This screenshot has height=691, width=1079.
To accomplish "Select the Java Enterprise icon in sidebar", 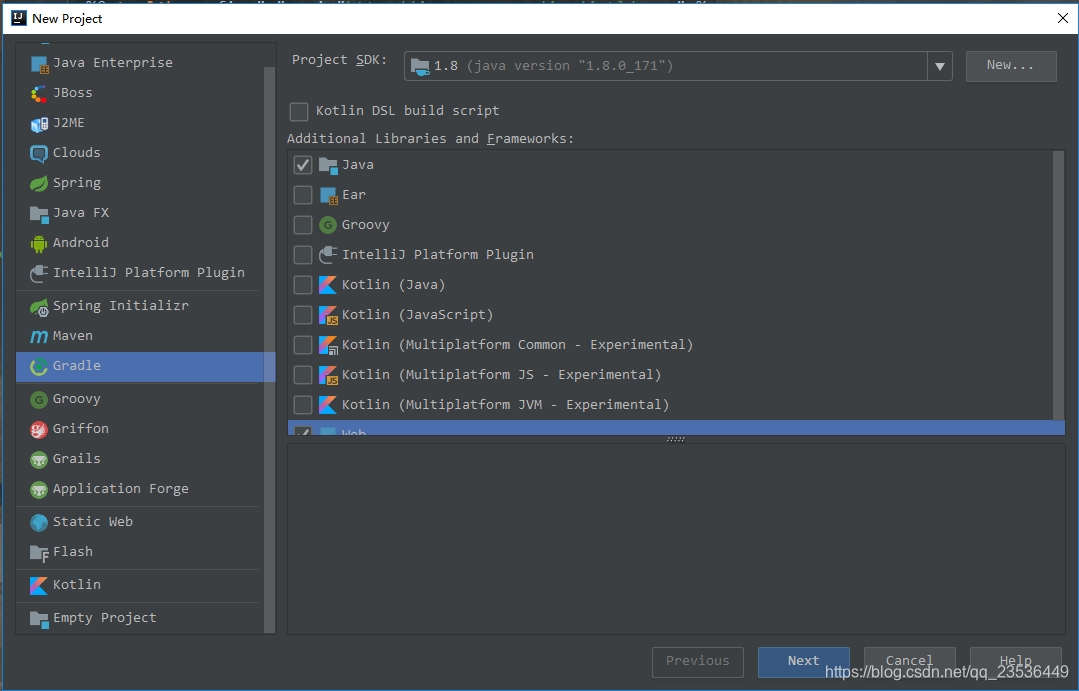I will (x=39, y=64).
